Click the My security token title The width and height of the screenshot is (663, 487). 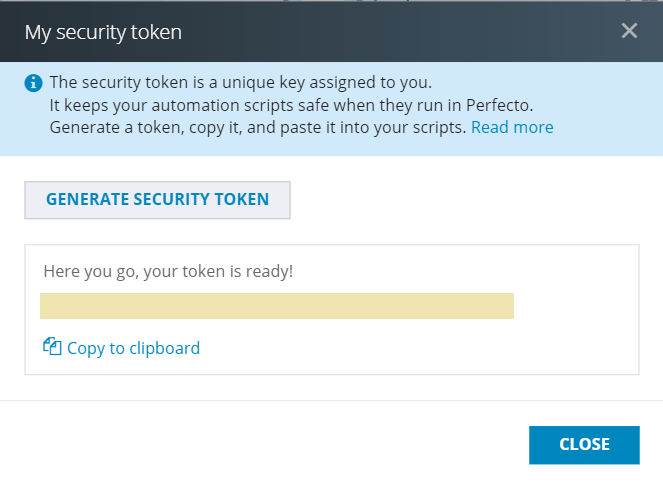click(103, 32)
